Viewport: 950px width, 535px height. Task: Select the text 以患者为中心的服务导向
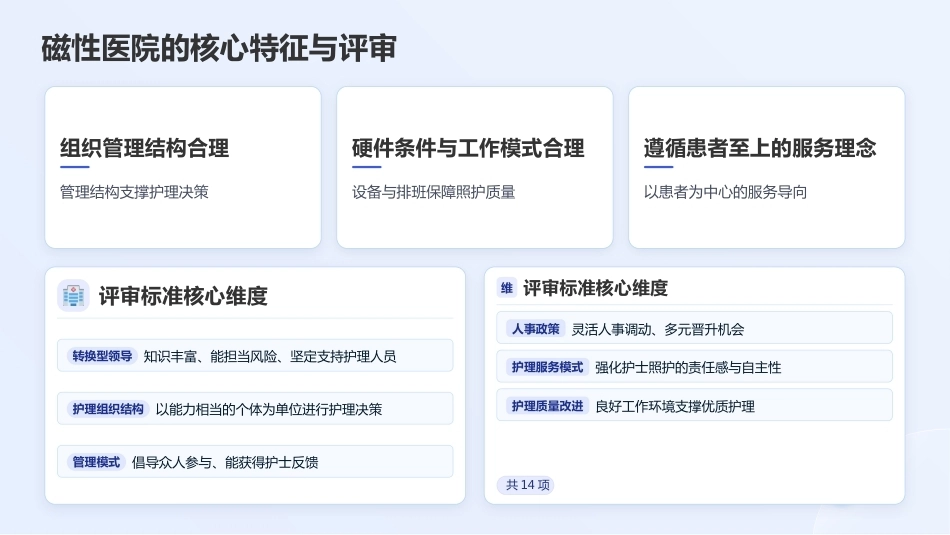tap(725, 192)
